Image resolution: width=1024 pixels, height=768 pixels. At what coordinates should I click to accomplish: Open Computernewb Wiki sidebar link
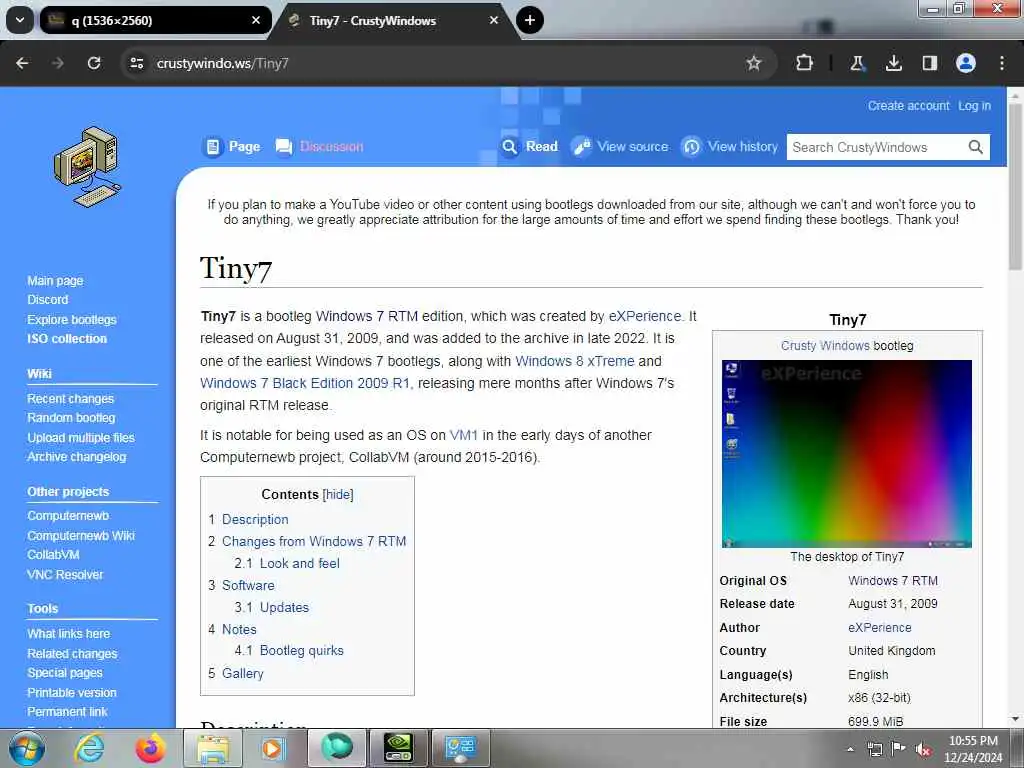81,536
